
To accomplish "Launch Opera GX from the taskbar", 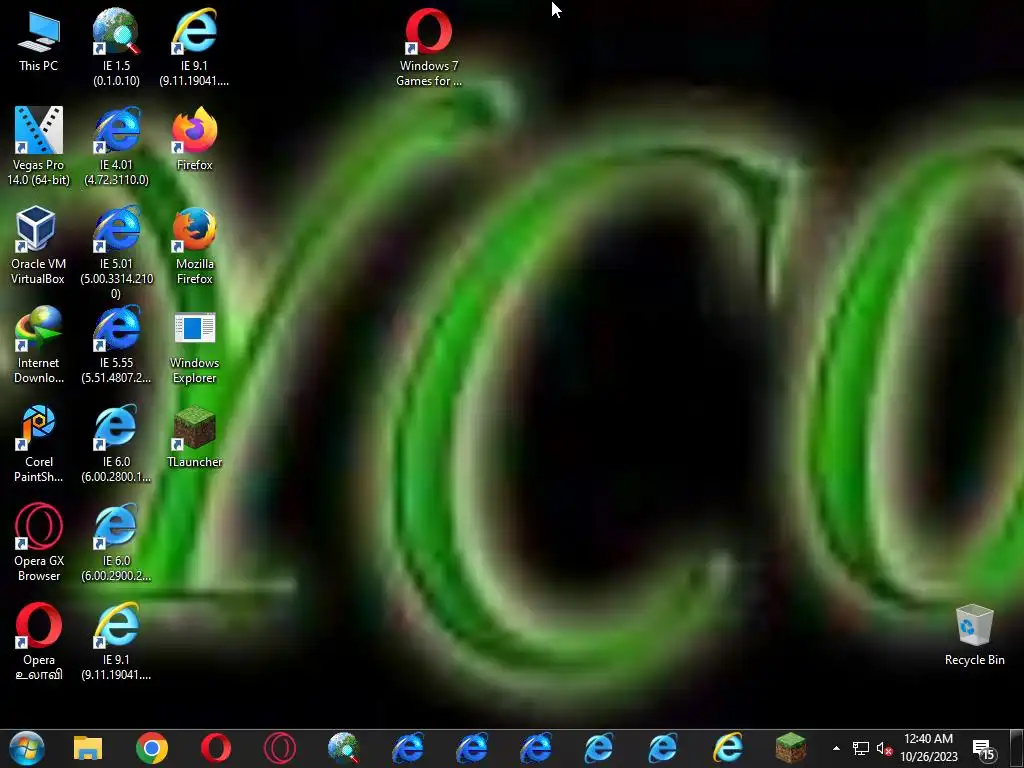I will click(280, 748).
